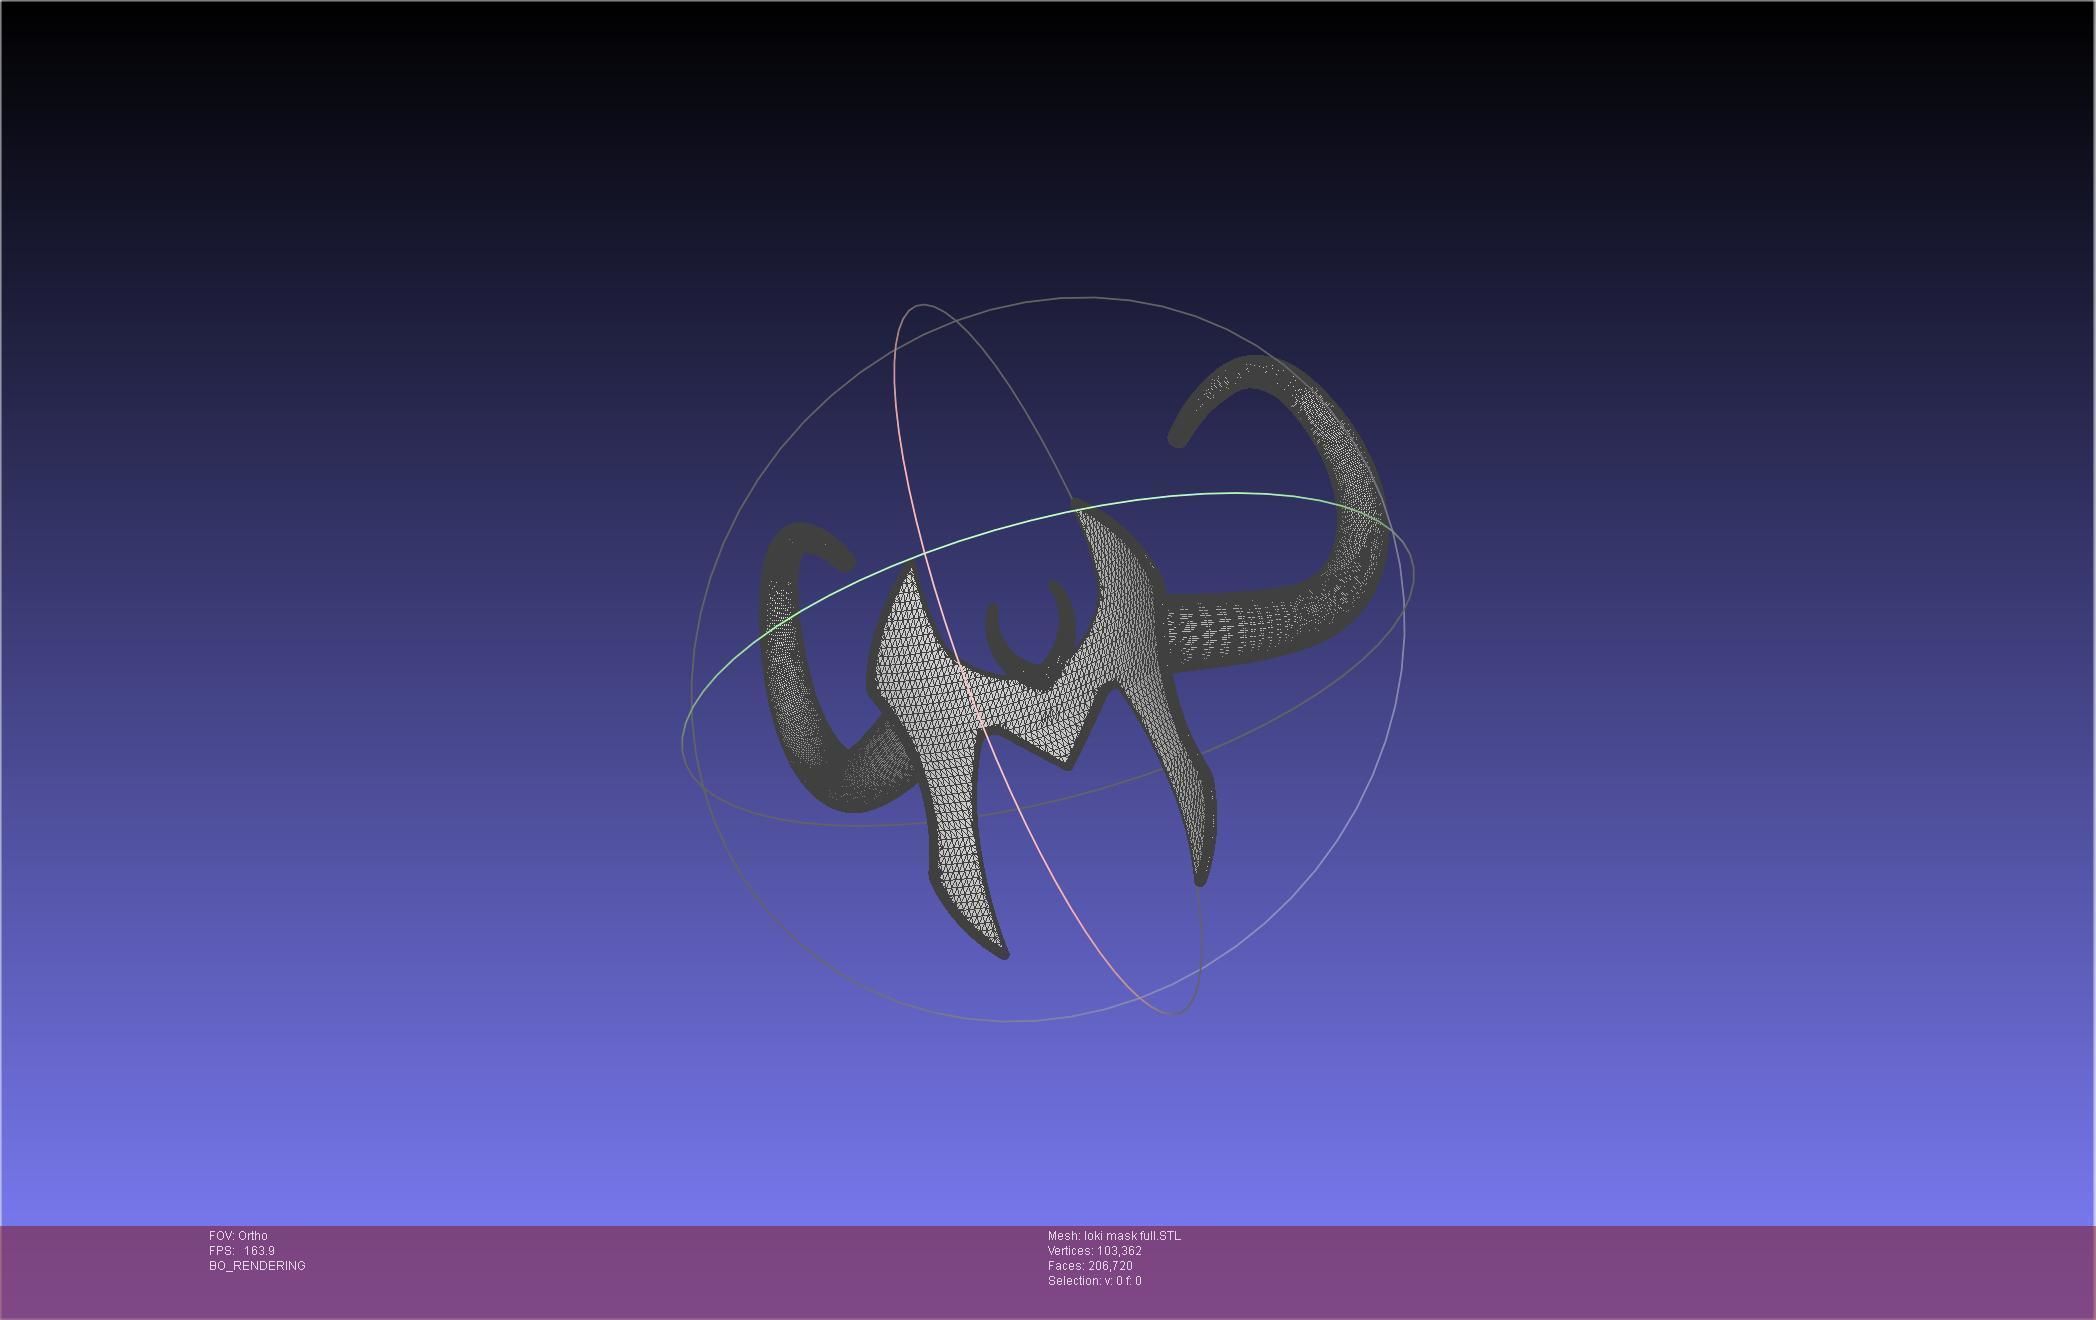The width and height of the screenshot is (2096, 1320).
Task: Click the 'FPS: 163.9' readout
Action: click(242, 1251)
